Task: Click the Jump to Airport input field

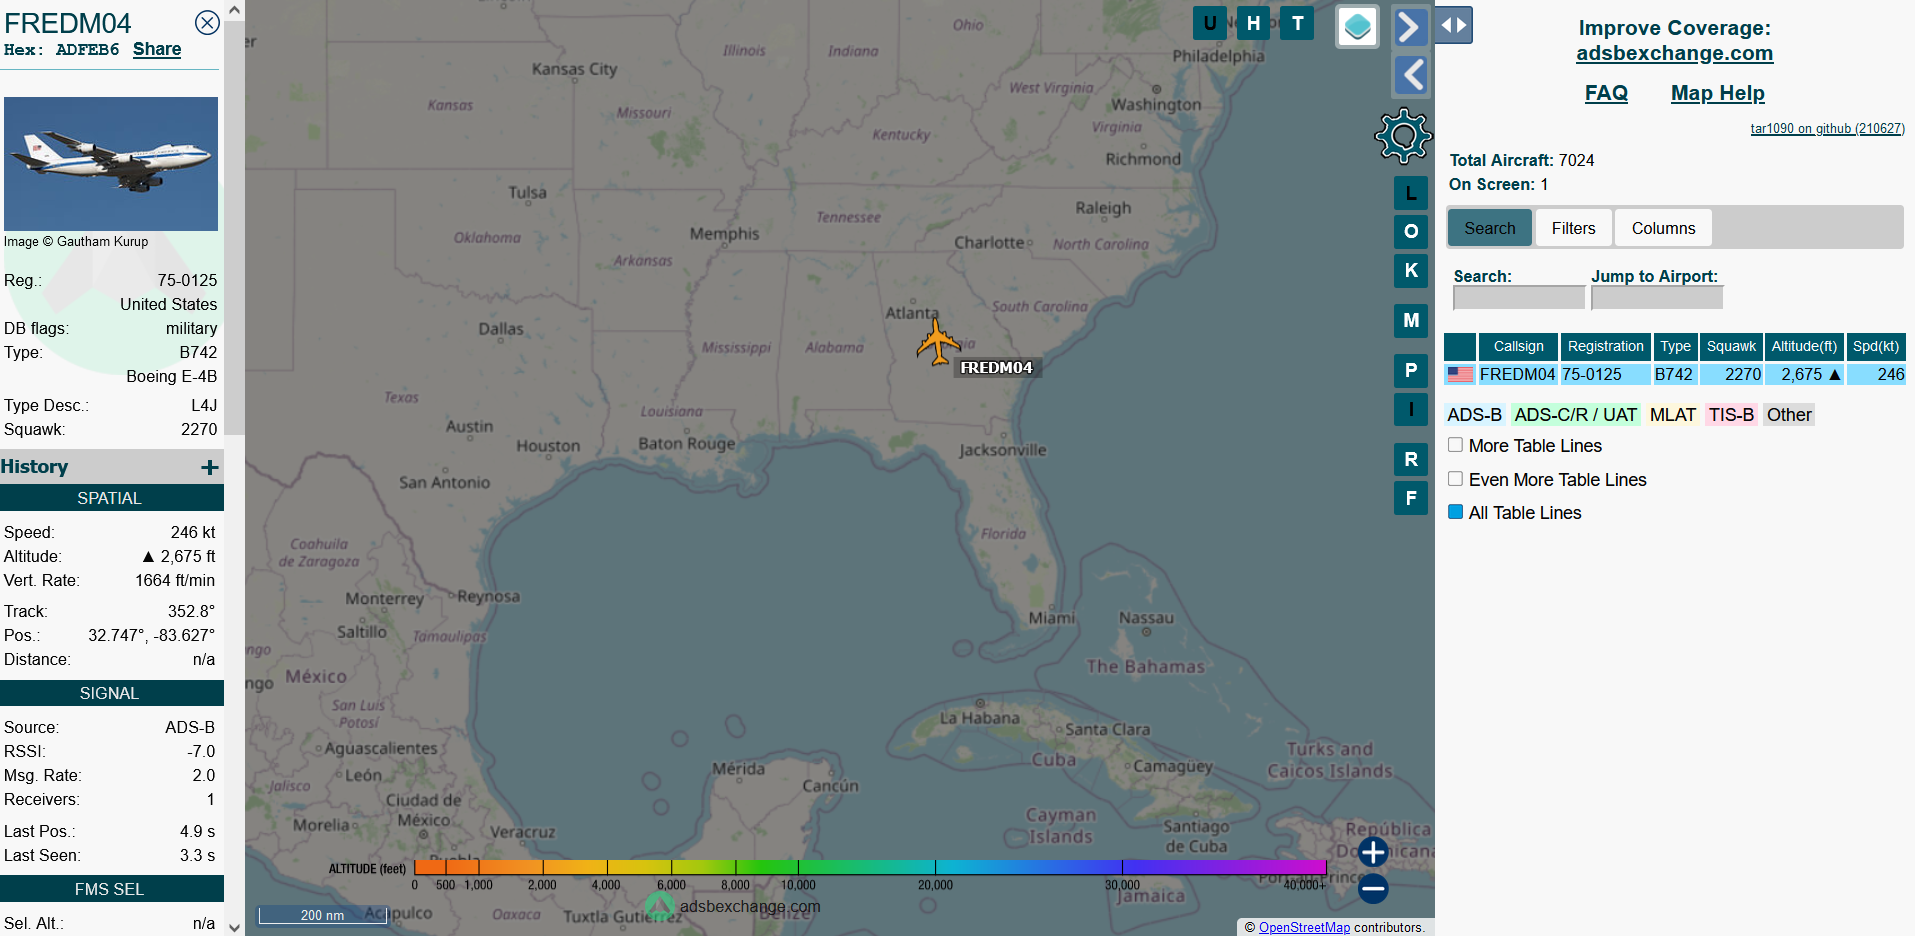Action: coord(1656,298)
